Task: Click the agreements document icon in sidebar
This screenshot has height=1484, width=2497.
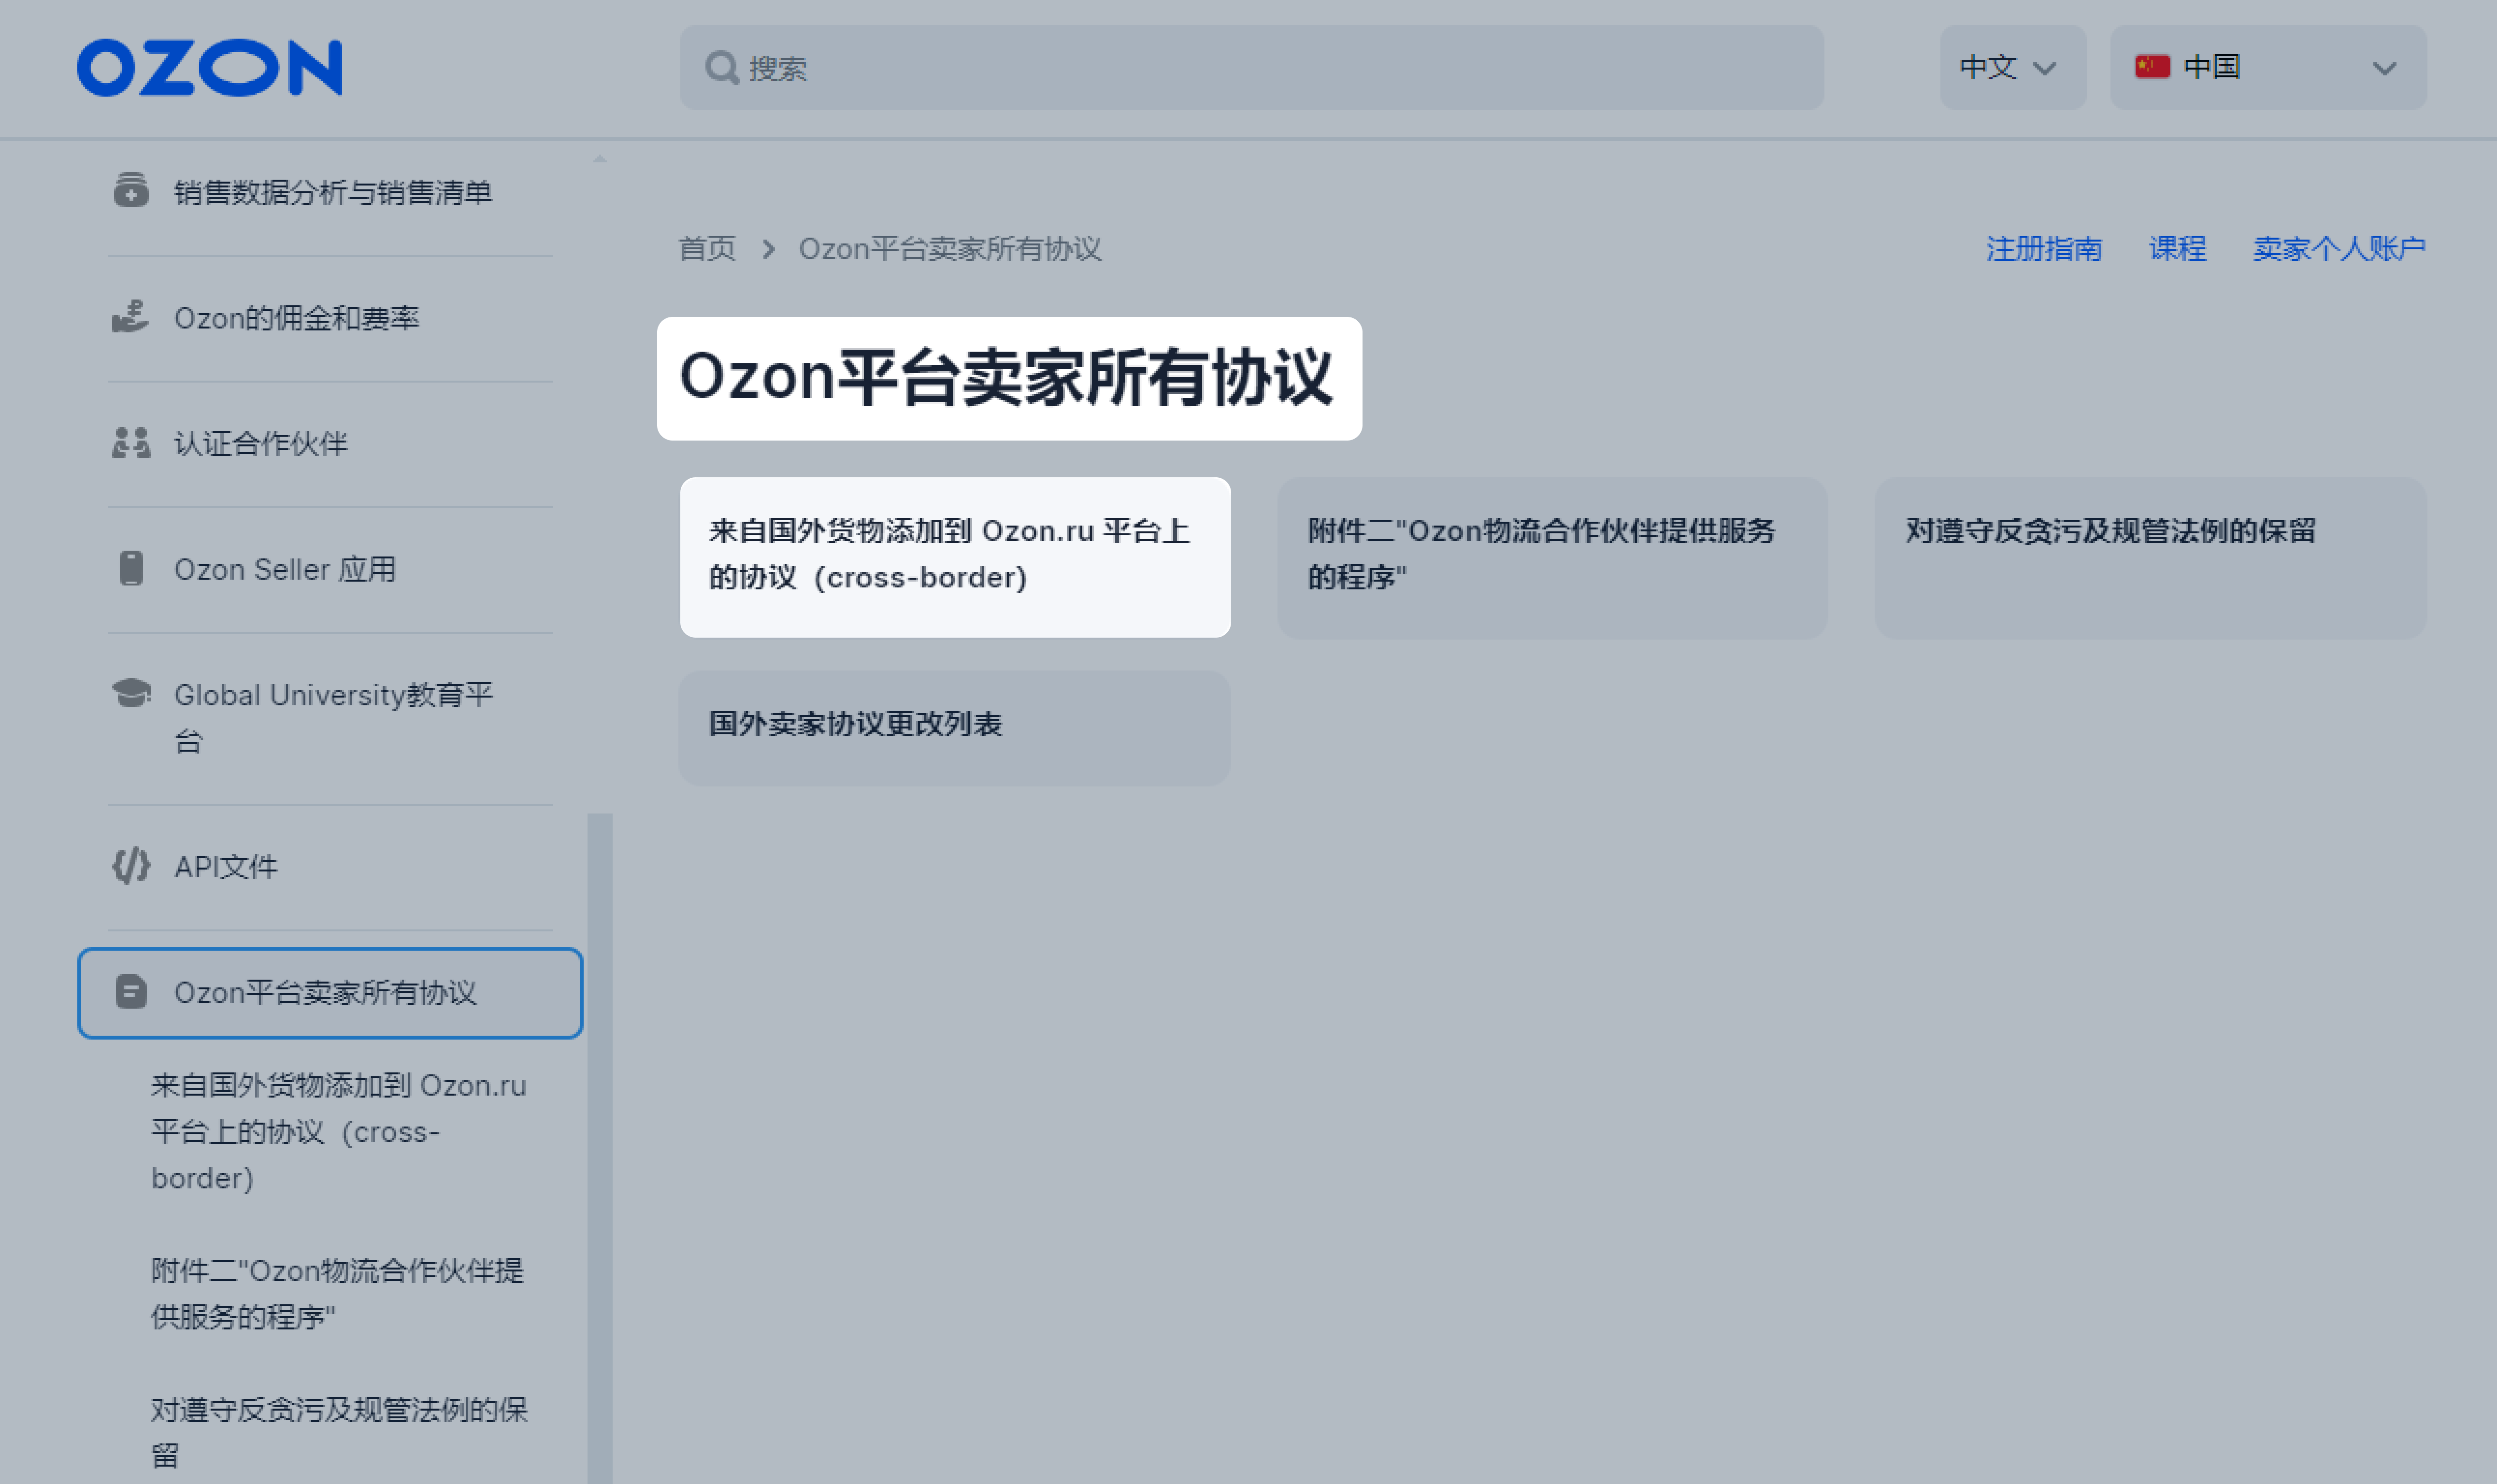Action: coord(131,992)
